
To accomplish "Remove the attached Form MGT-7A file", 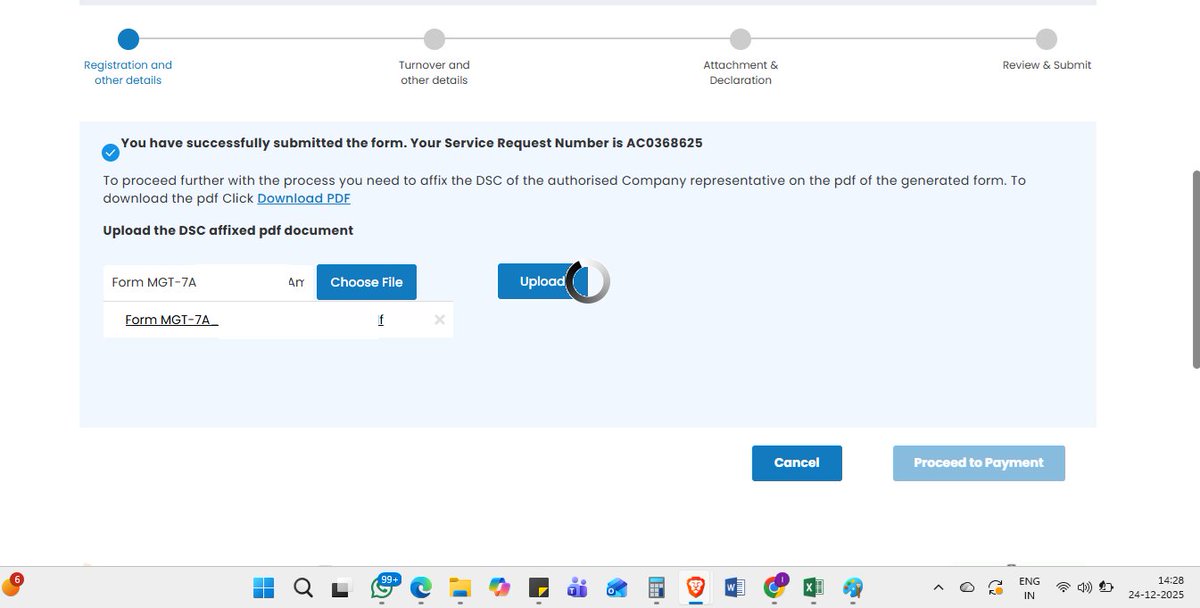I will point(439,320).
